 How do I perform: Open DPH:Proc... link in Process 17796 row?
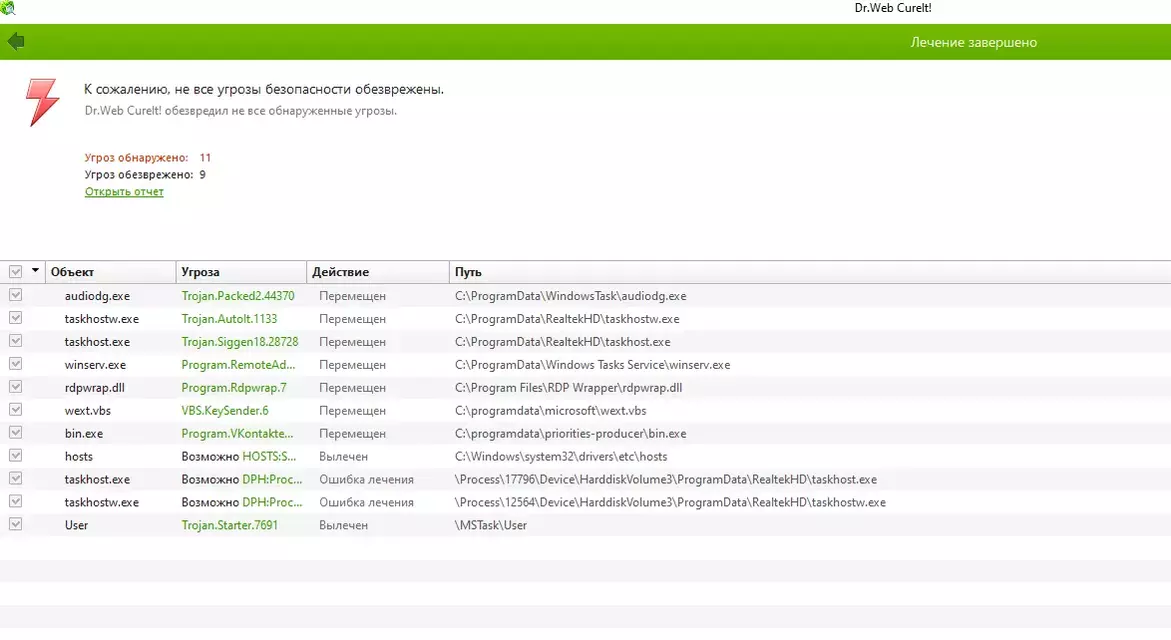pos(272,479)
